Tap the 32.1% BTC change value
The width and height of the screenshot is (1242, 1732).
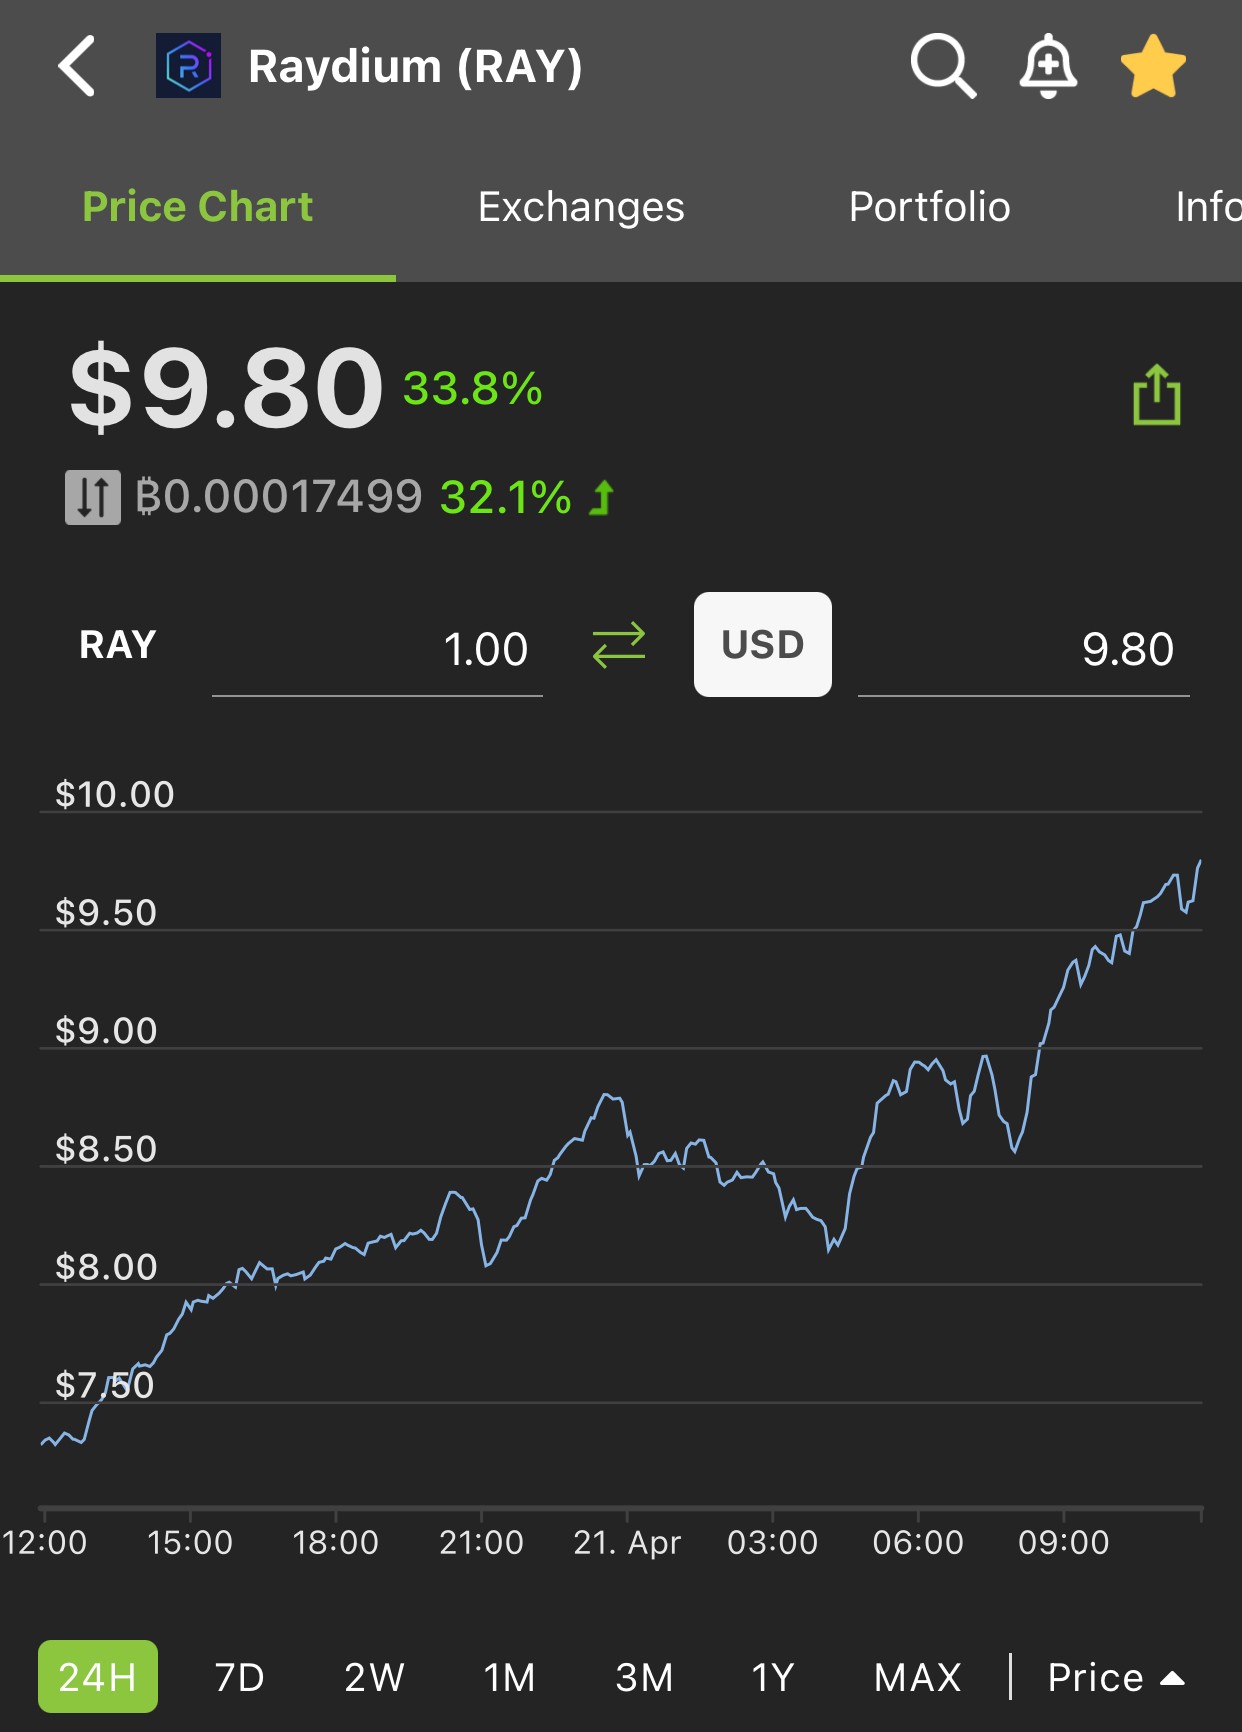click(x=506, y=497)
